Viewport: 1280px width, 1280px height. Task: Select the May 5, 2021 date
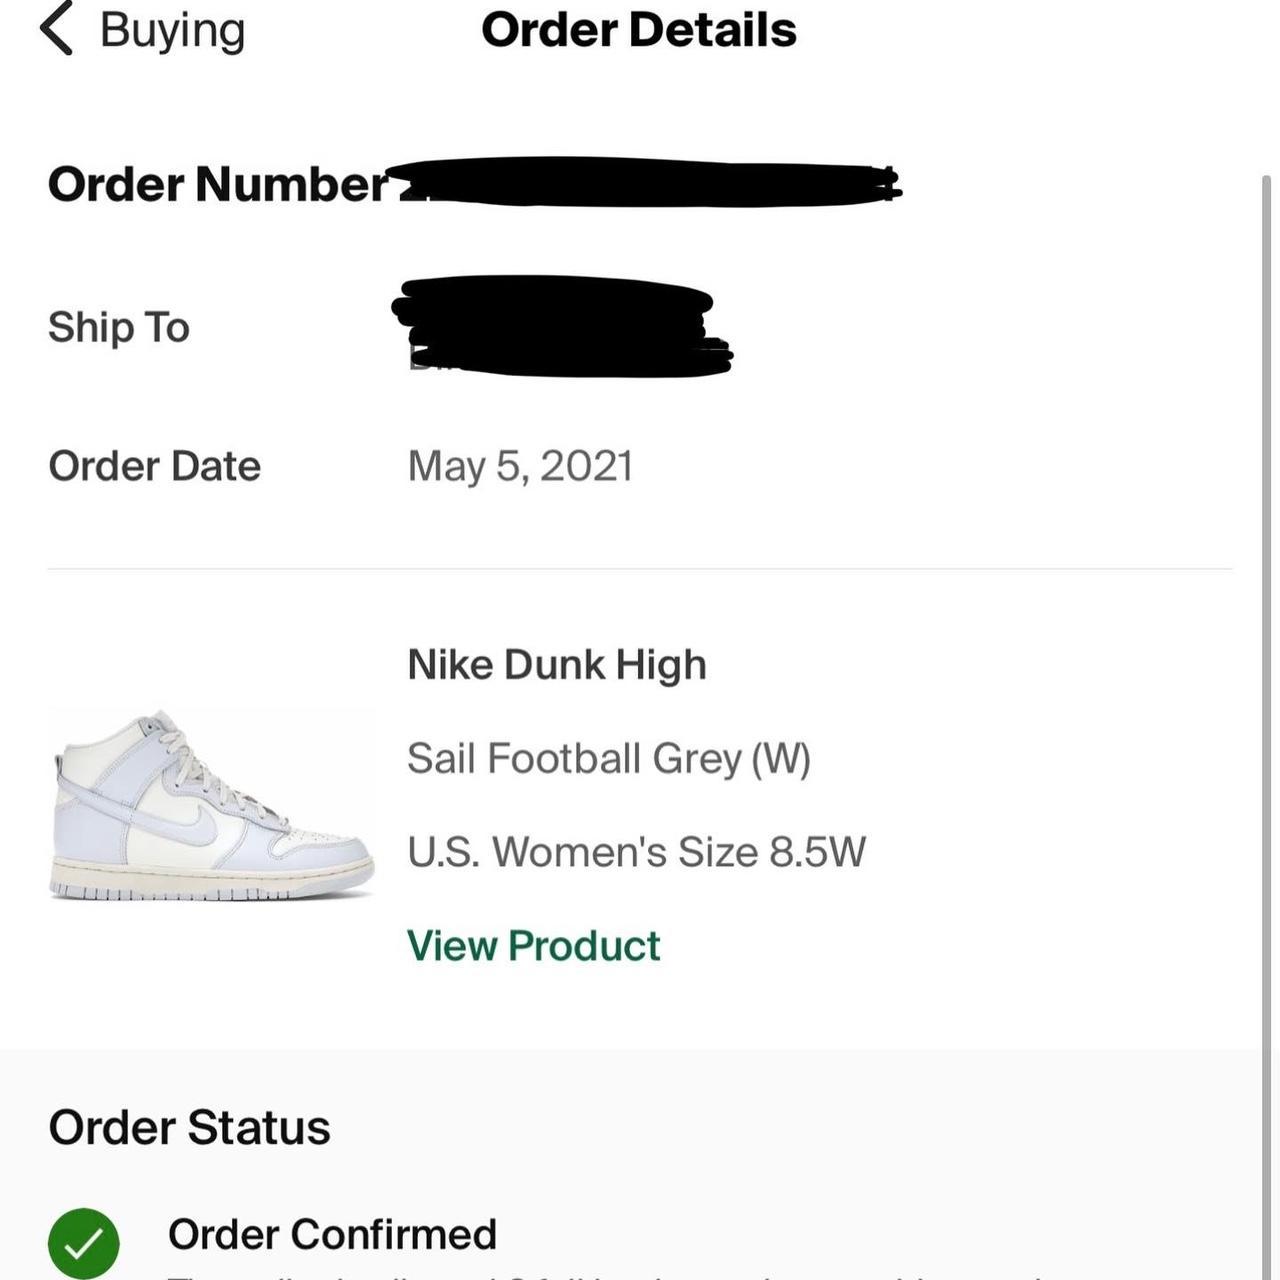tap(520, 466)
